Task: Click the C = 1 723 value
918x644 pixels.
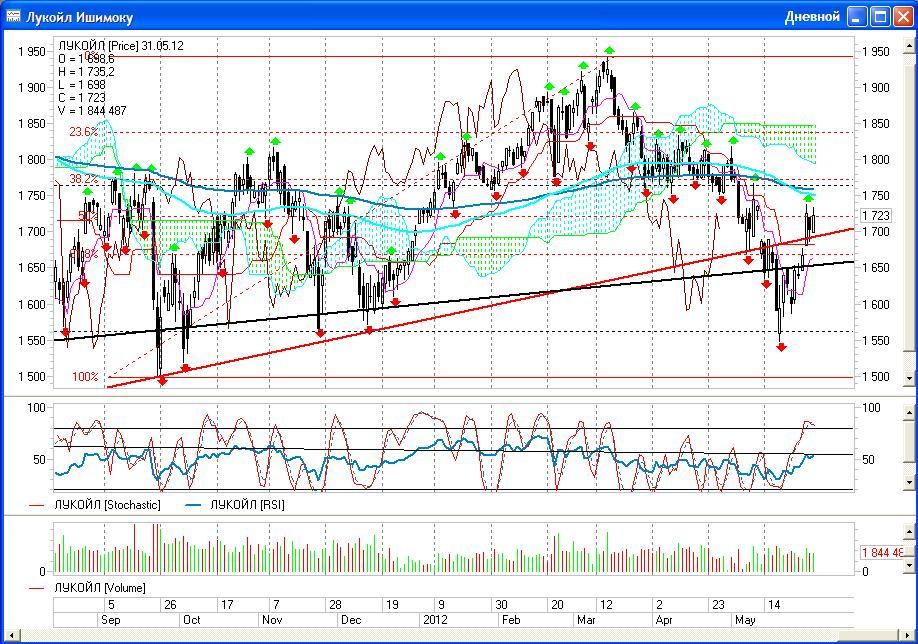Action: pos(82,98)
